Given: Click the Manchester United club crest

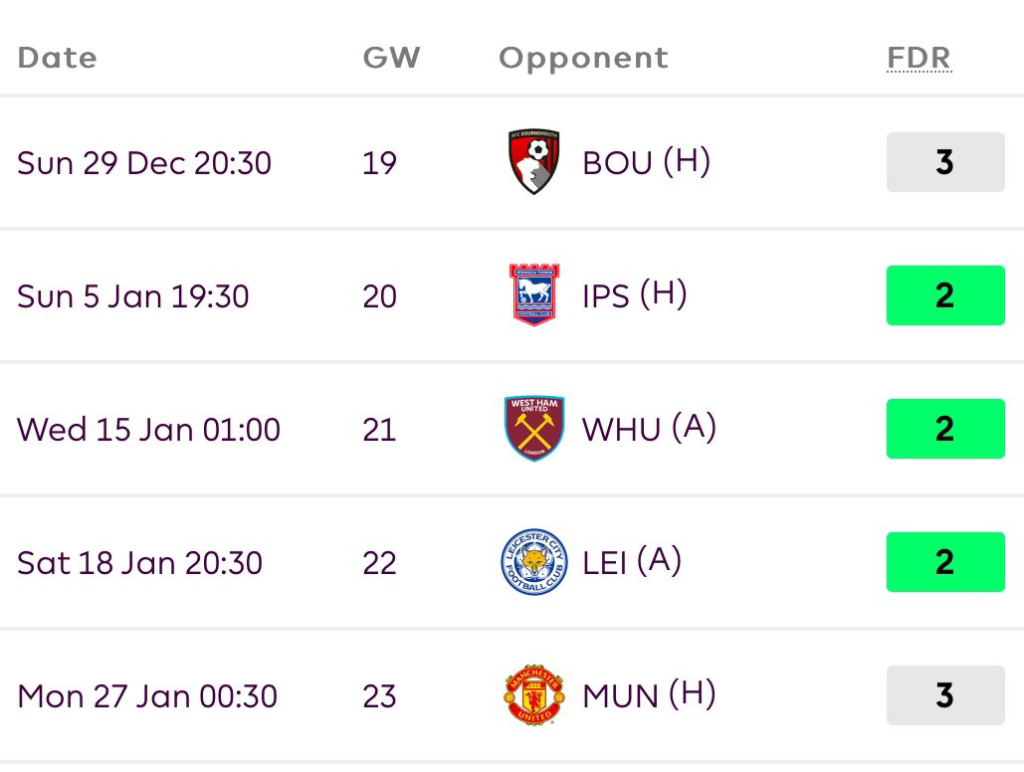Looking at the screenshot, I should click(534, 695).
